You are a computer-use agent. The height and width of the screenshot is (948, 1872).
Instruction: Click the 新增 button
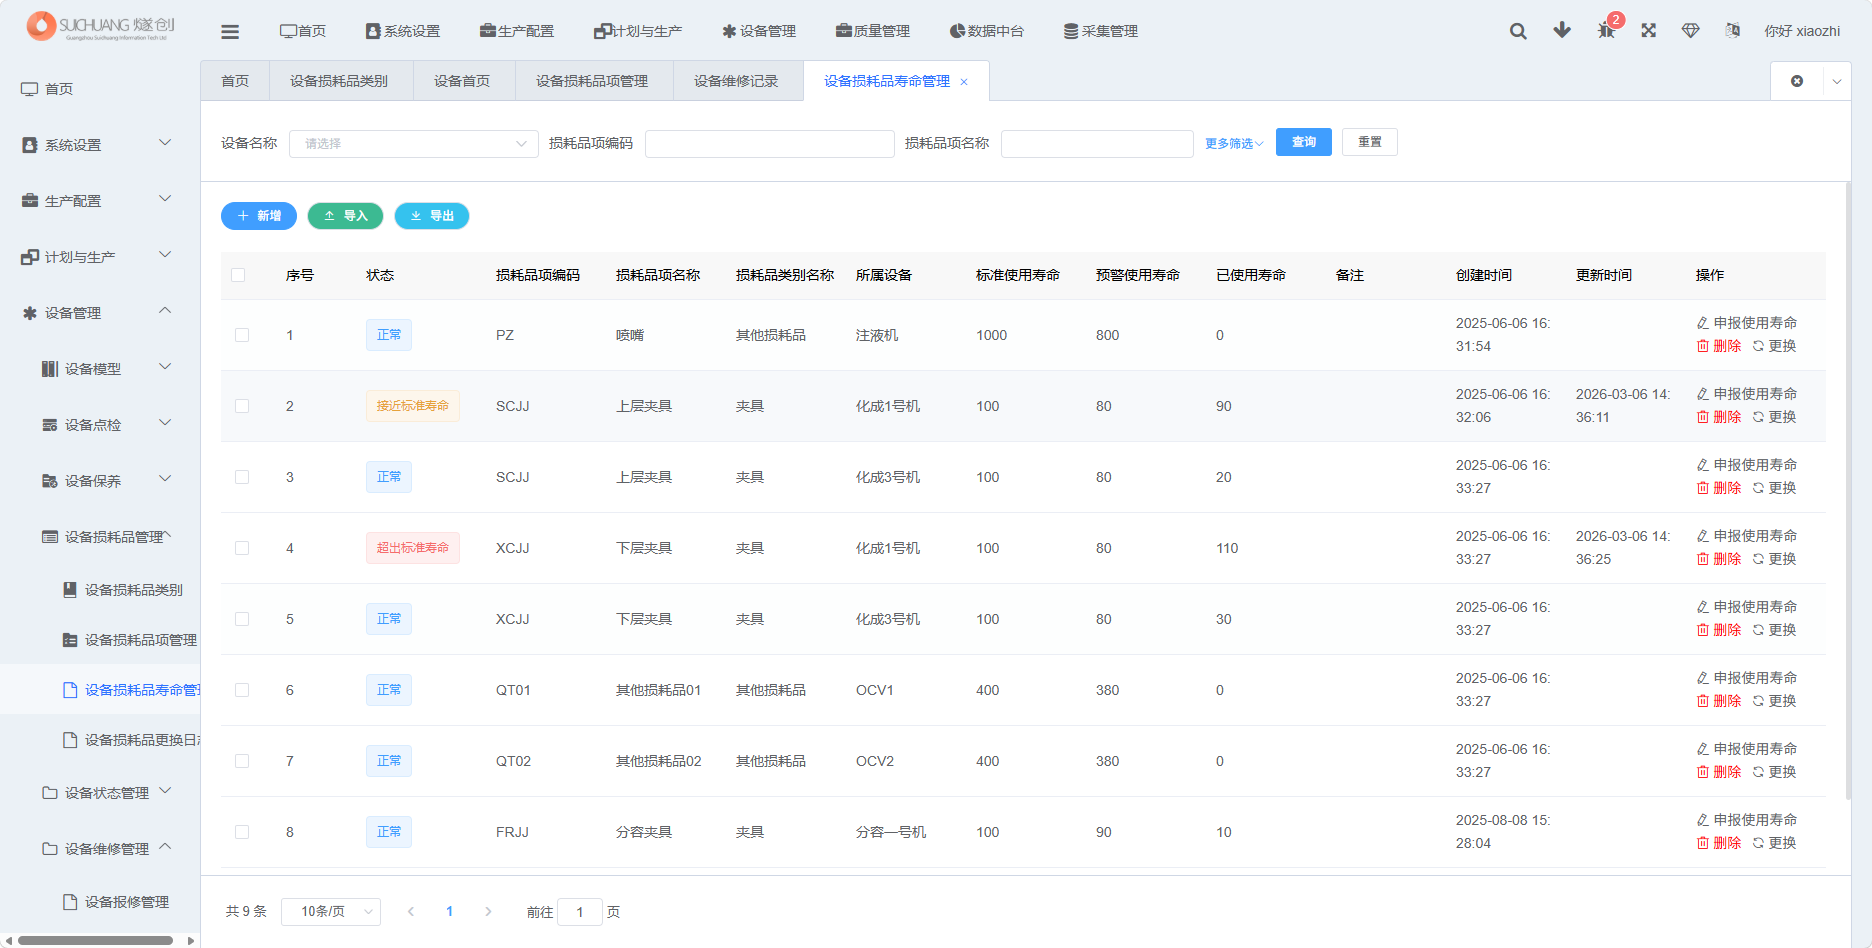(x=259, y=216)
